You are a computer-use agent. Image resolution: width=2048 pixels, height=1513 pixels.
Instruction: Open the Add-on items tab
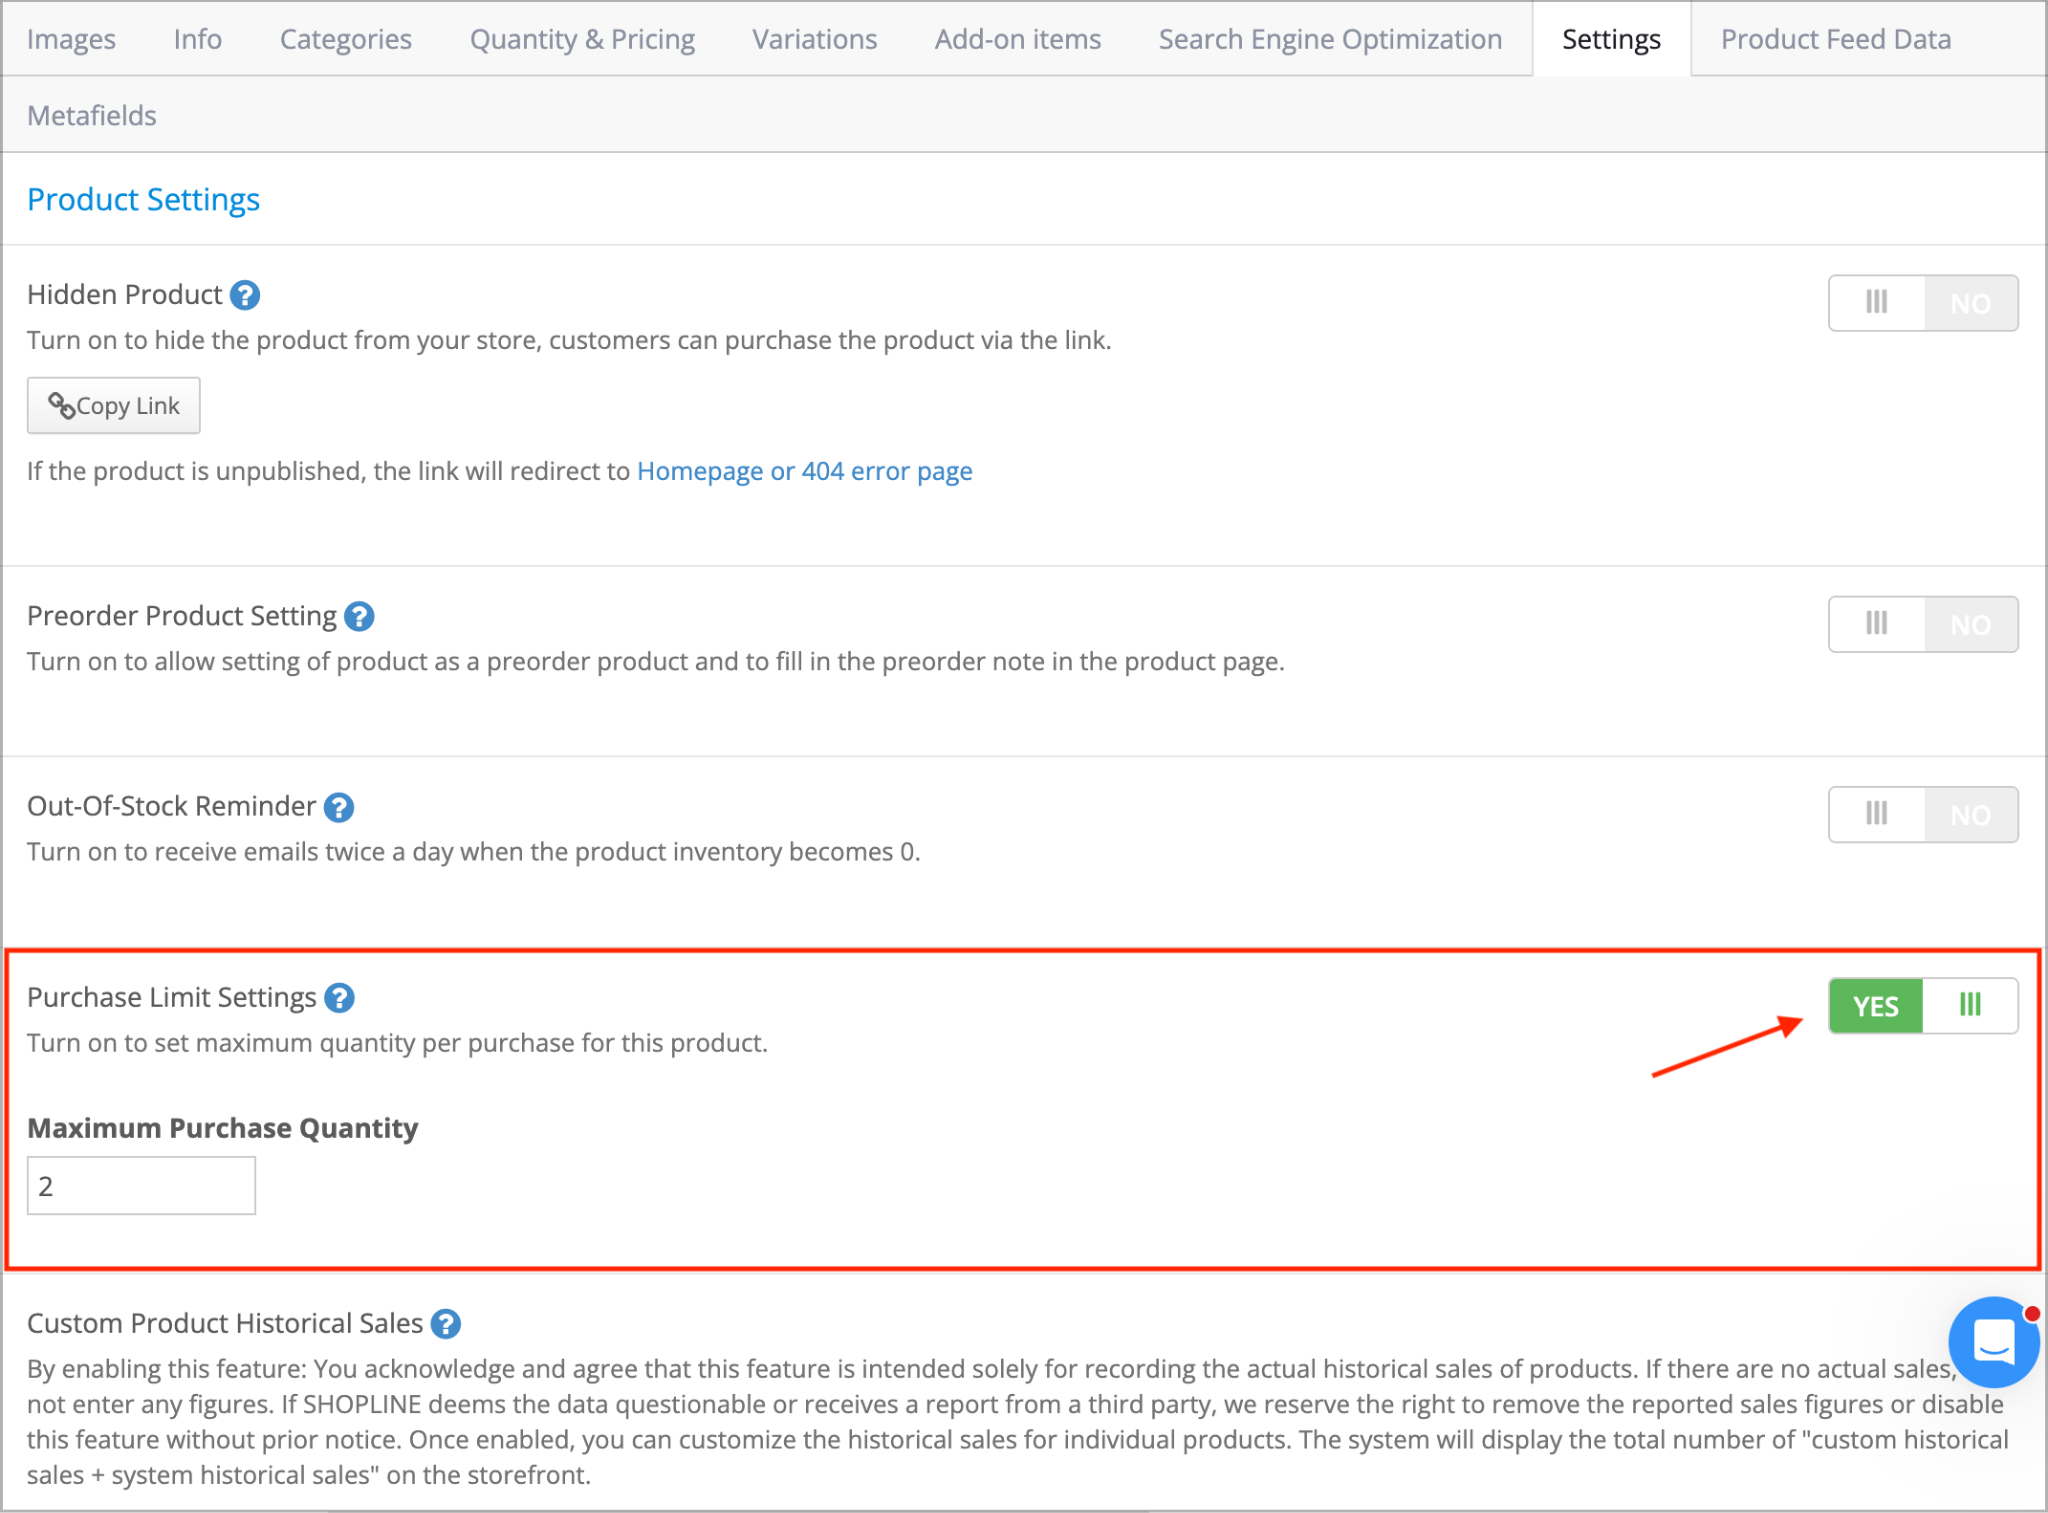click(x=1017, y=39)
